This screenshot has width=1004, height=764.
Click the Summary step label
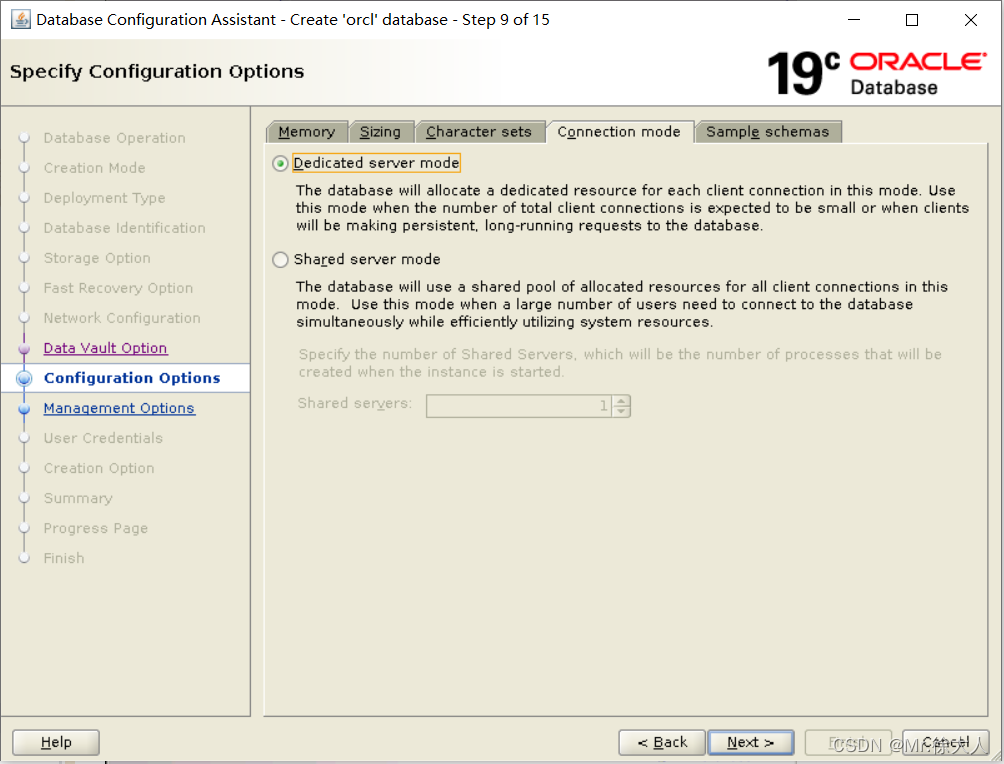78,498
